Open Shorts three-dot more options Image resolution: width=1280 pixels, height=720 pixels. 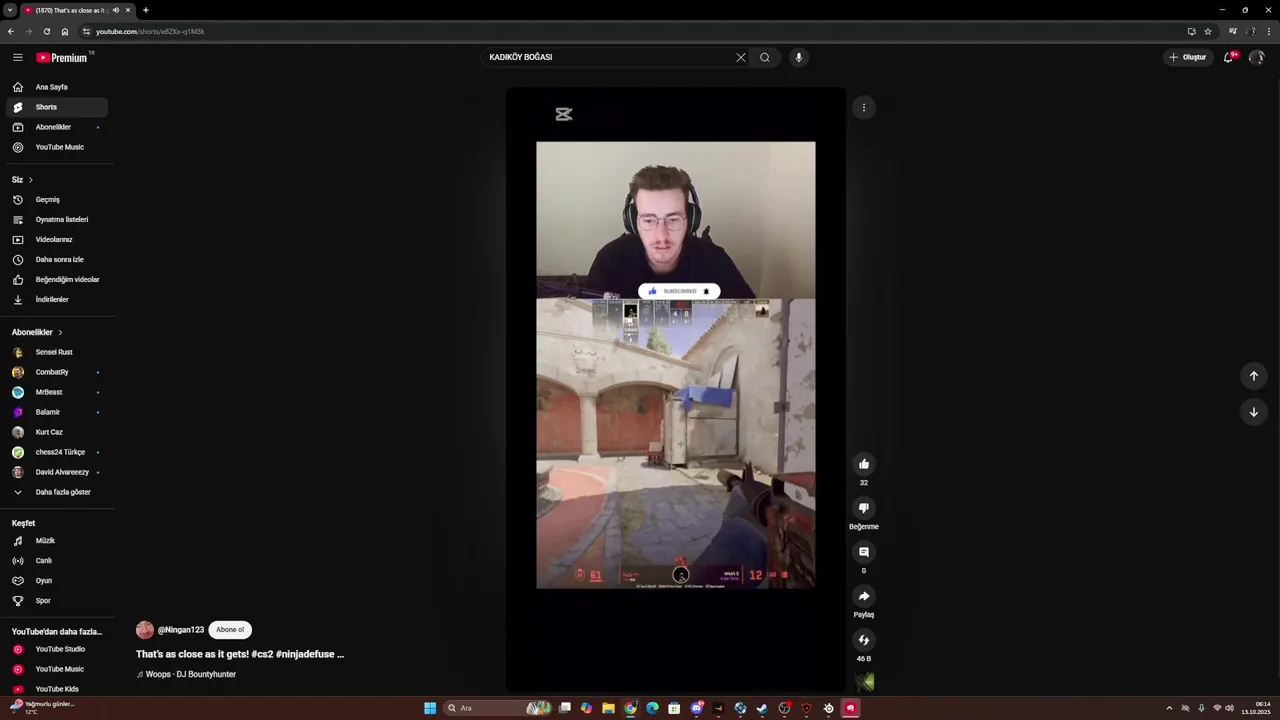pos(864,108)
